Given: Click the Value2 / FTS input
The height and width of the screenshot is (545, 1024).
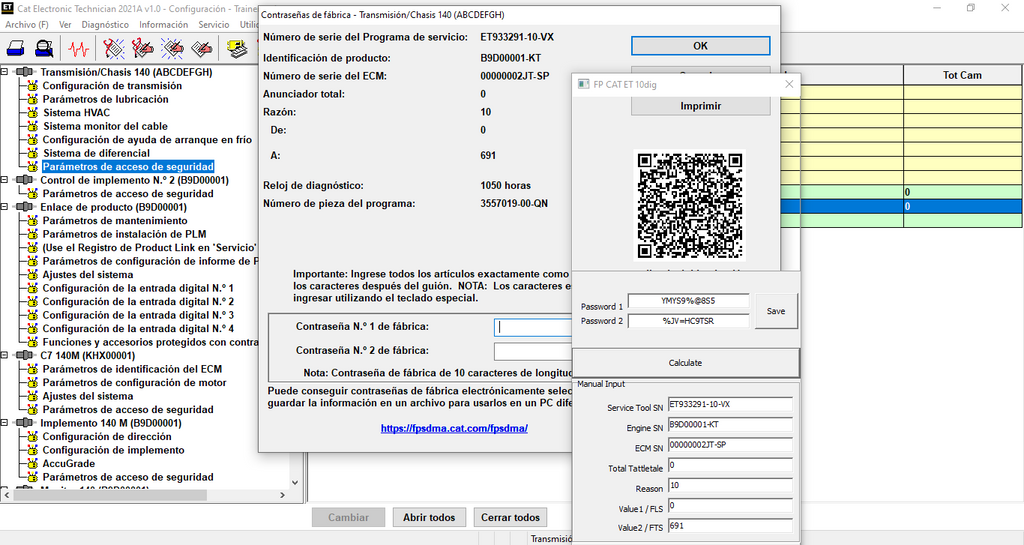Looking at the screenshot, I should tap(730, 526).
